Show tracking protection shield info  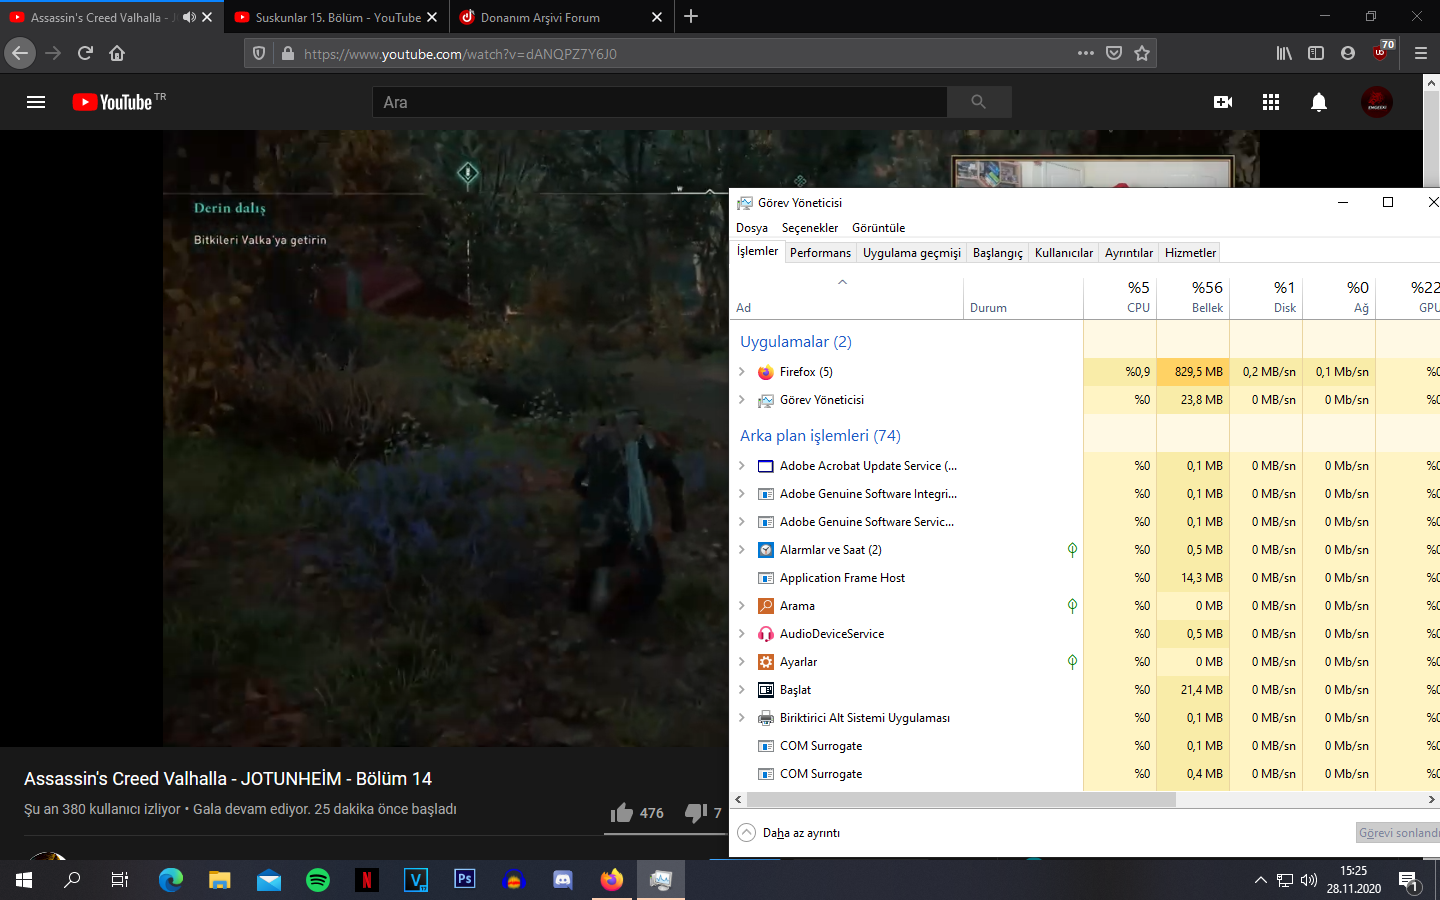coord(259,53)
